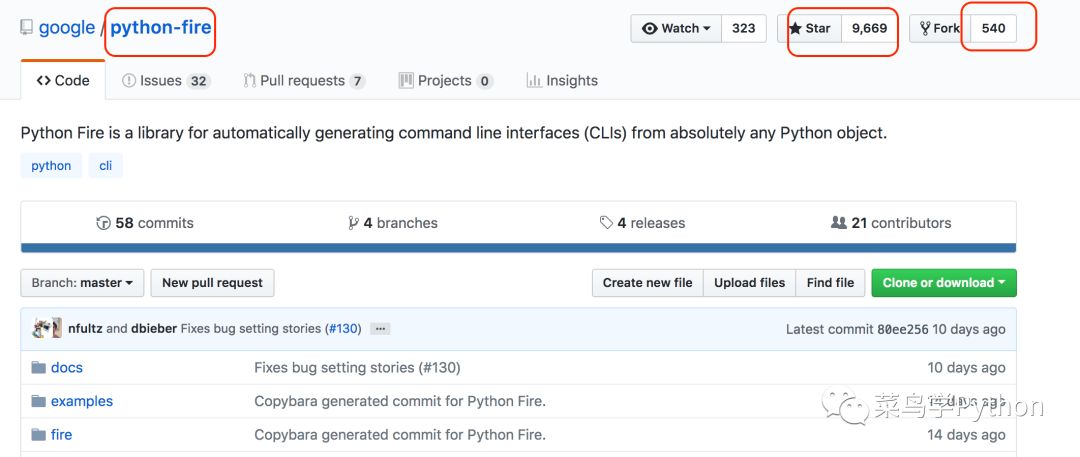
Task: Open the python-fire repository link
Action: coord(161,27)
